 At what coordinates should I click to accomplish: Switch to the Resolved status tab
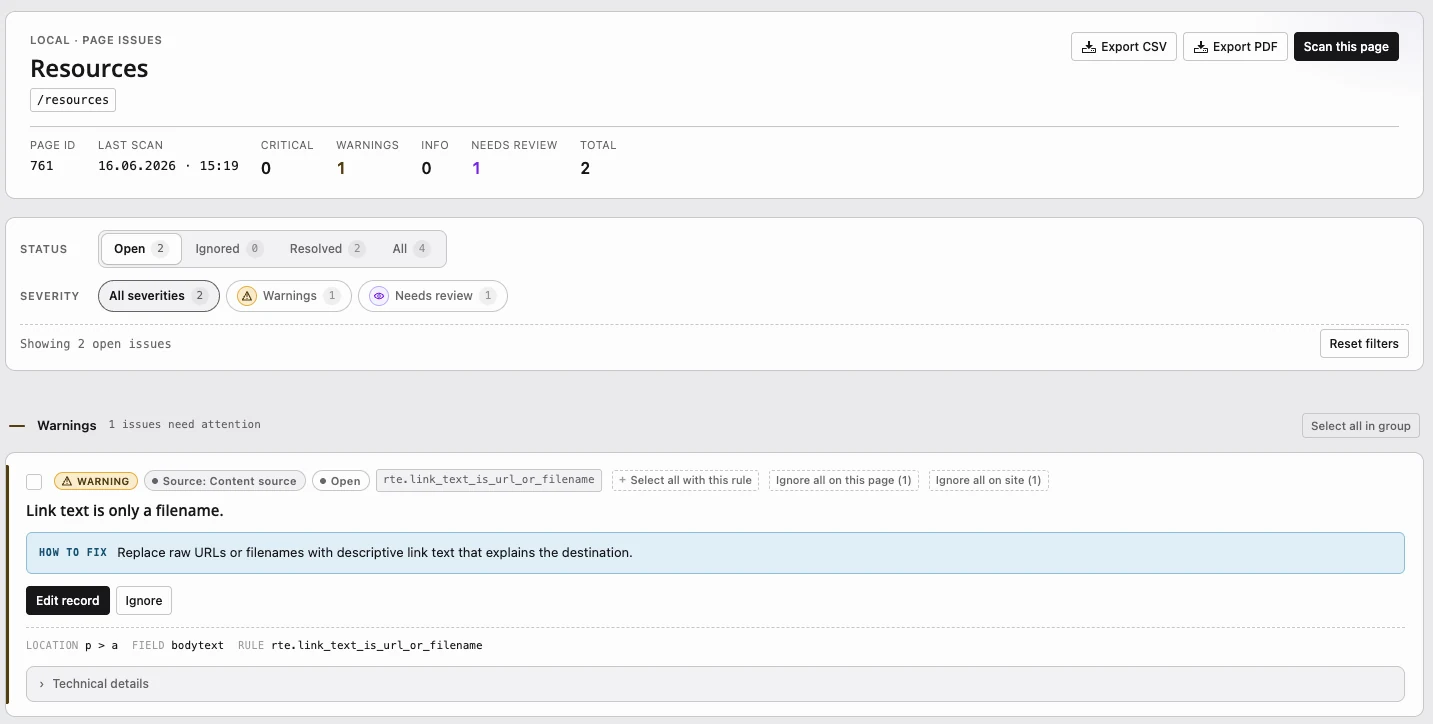[x=327, y=249]
